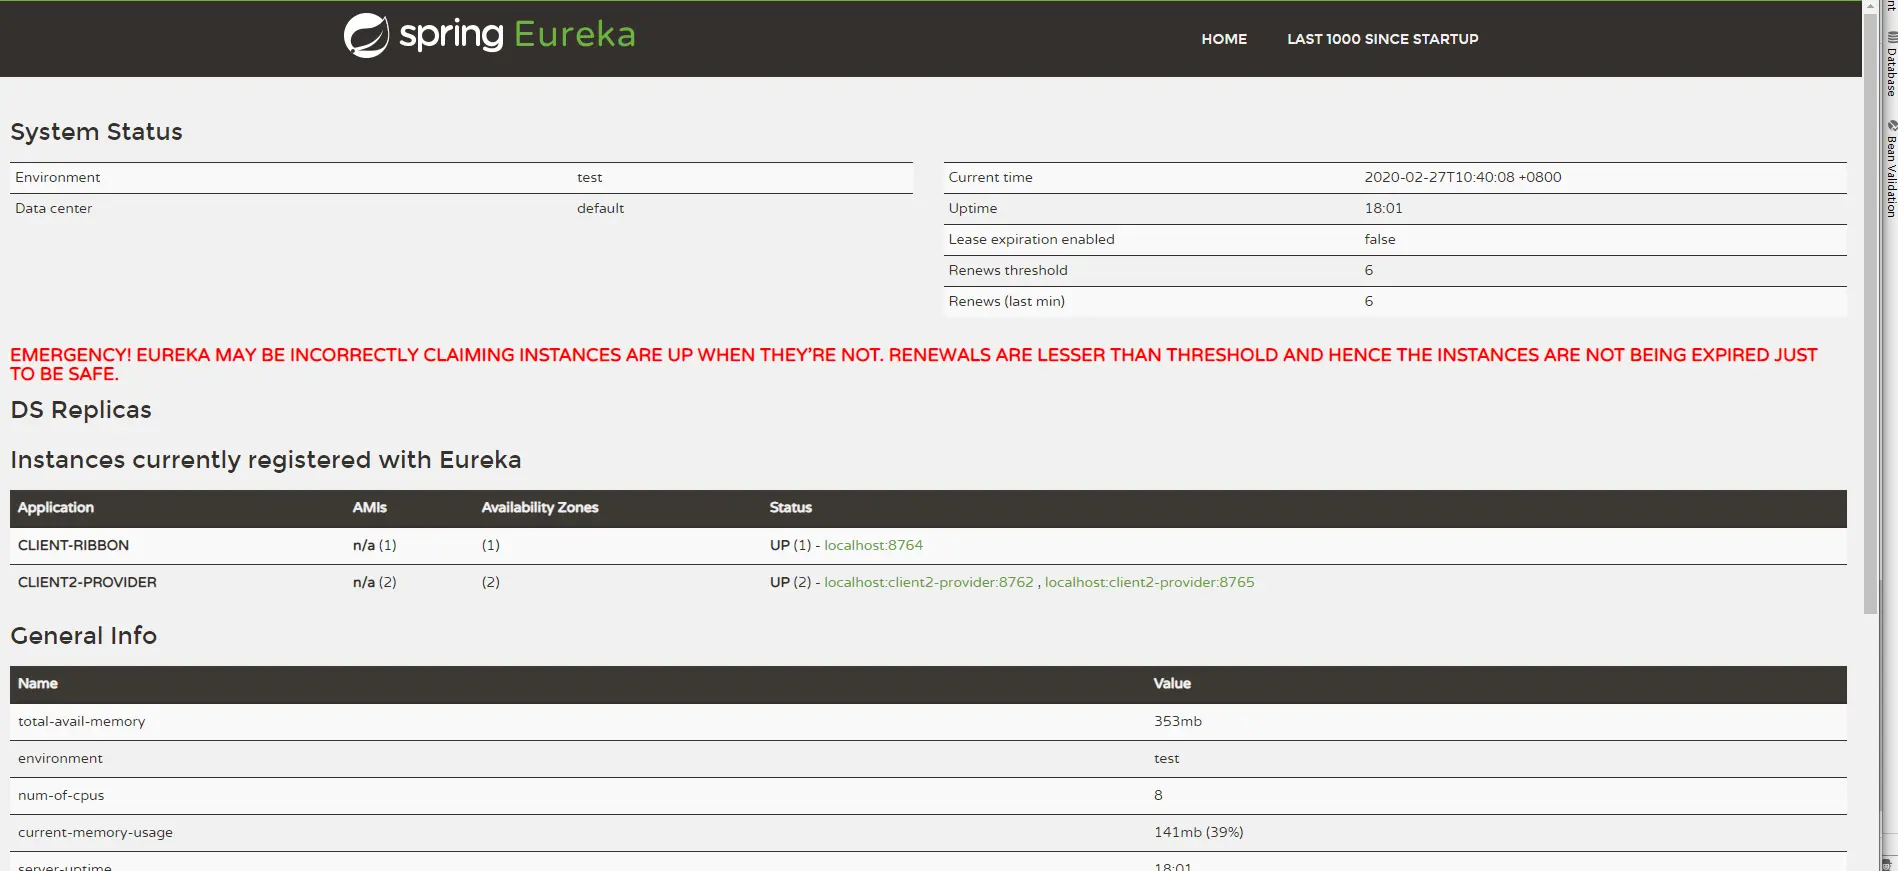Click the 'default' data center value
Image resolution: width=1898 pixels, height=871 pixels.
point(600,208)
